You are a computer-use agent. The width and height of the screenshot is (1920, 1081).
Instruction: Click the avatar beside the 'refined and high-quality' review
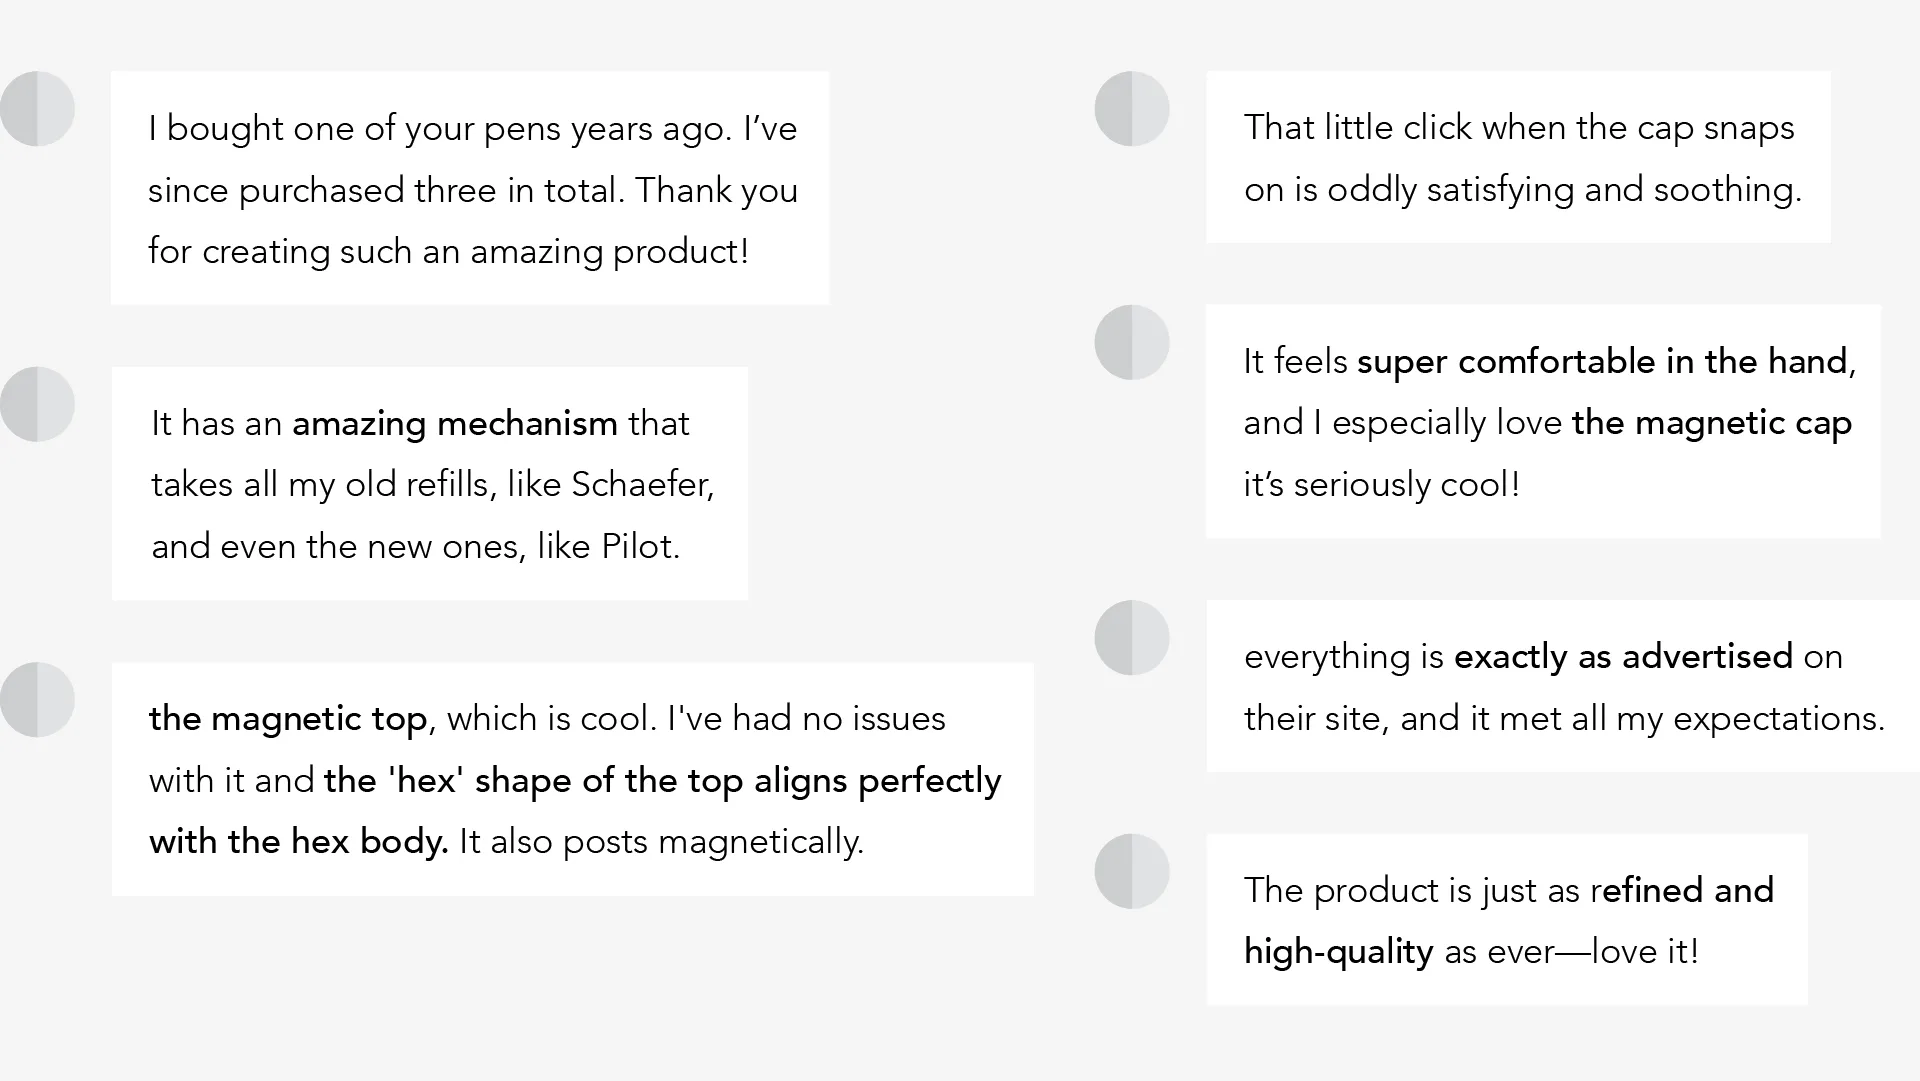tap(1132, 871)
